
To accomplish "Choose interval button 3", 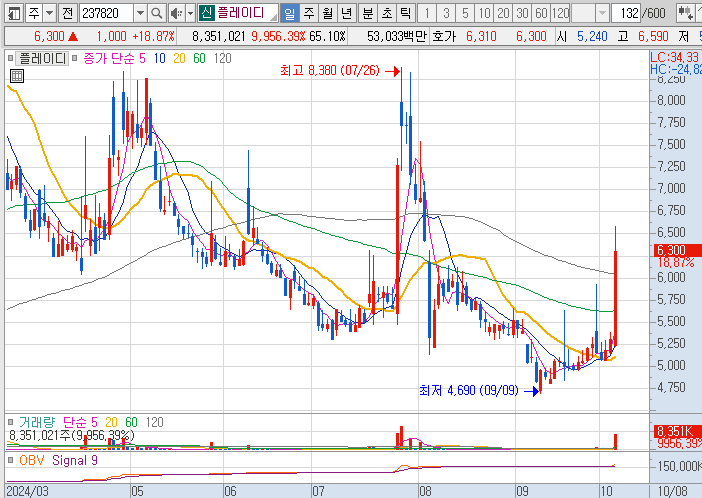I will pyautogui.click(x=446, y=13).
